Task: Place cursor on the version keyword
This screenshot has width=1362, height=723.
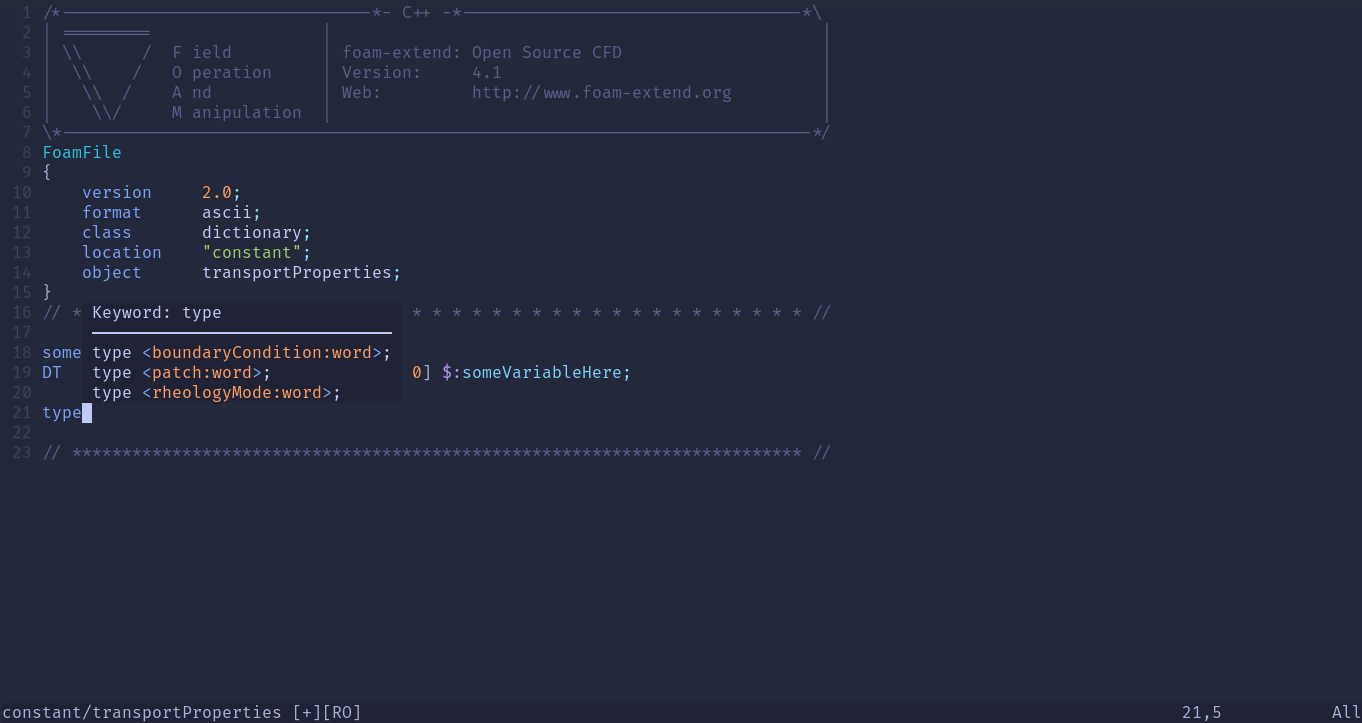Action: click(x=116, y=192)
